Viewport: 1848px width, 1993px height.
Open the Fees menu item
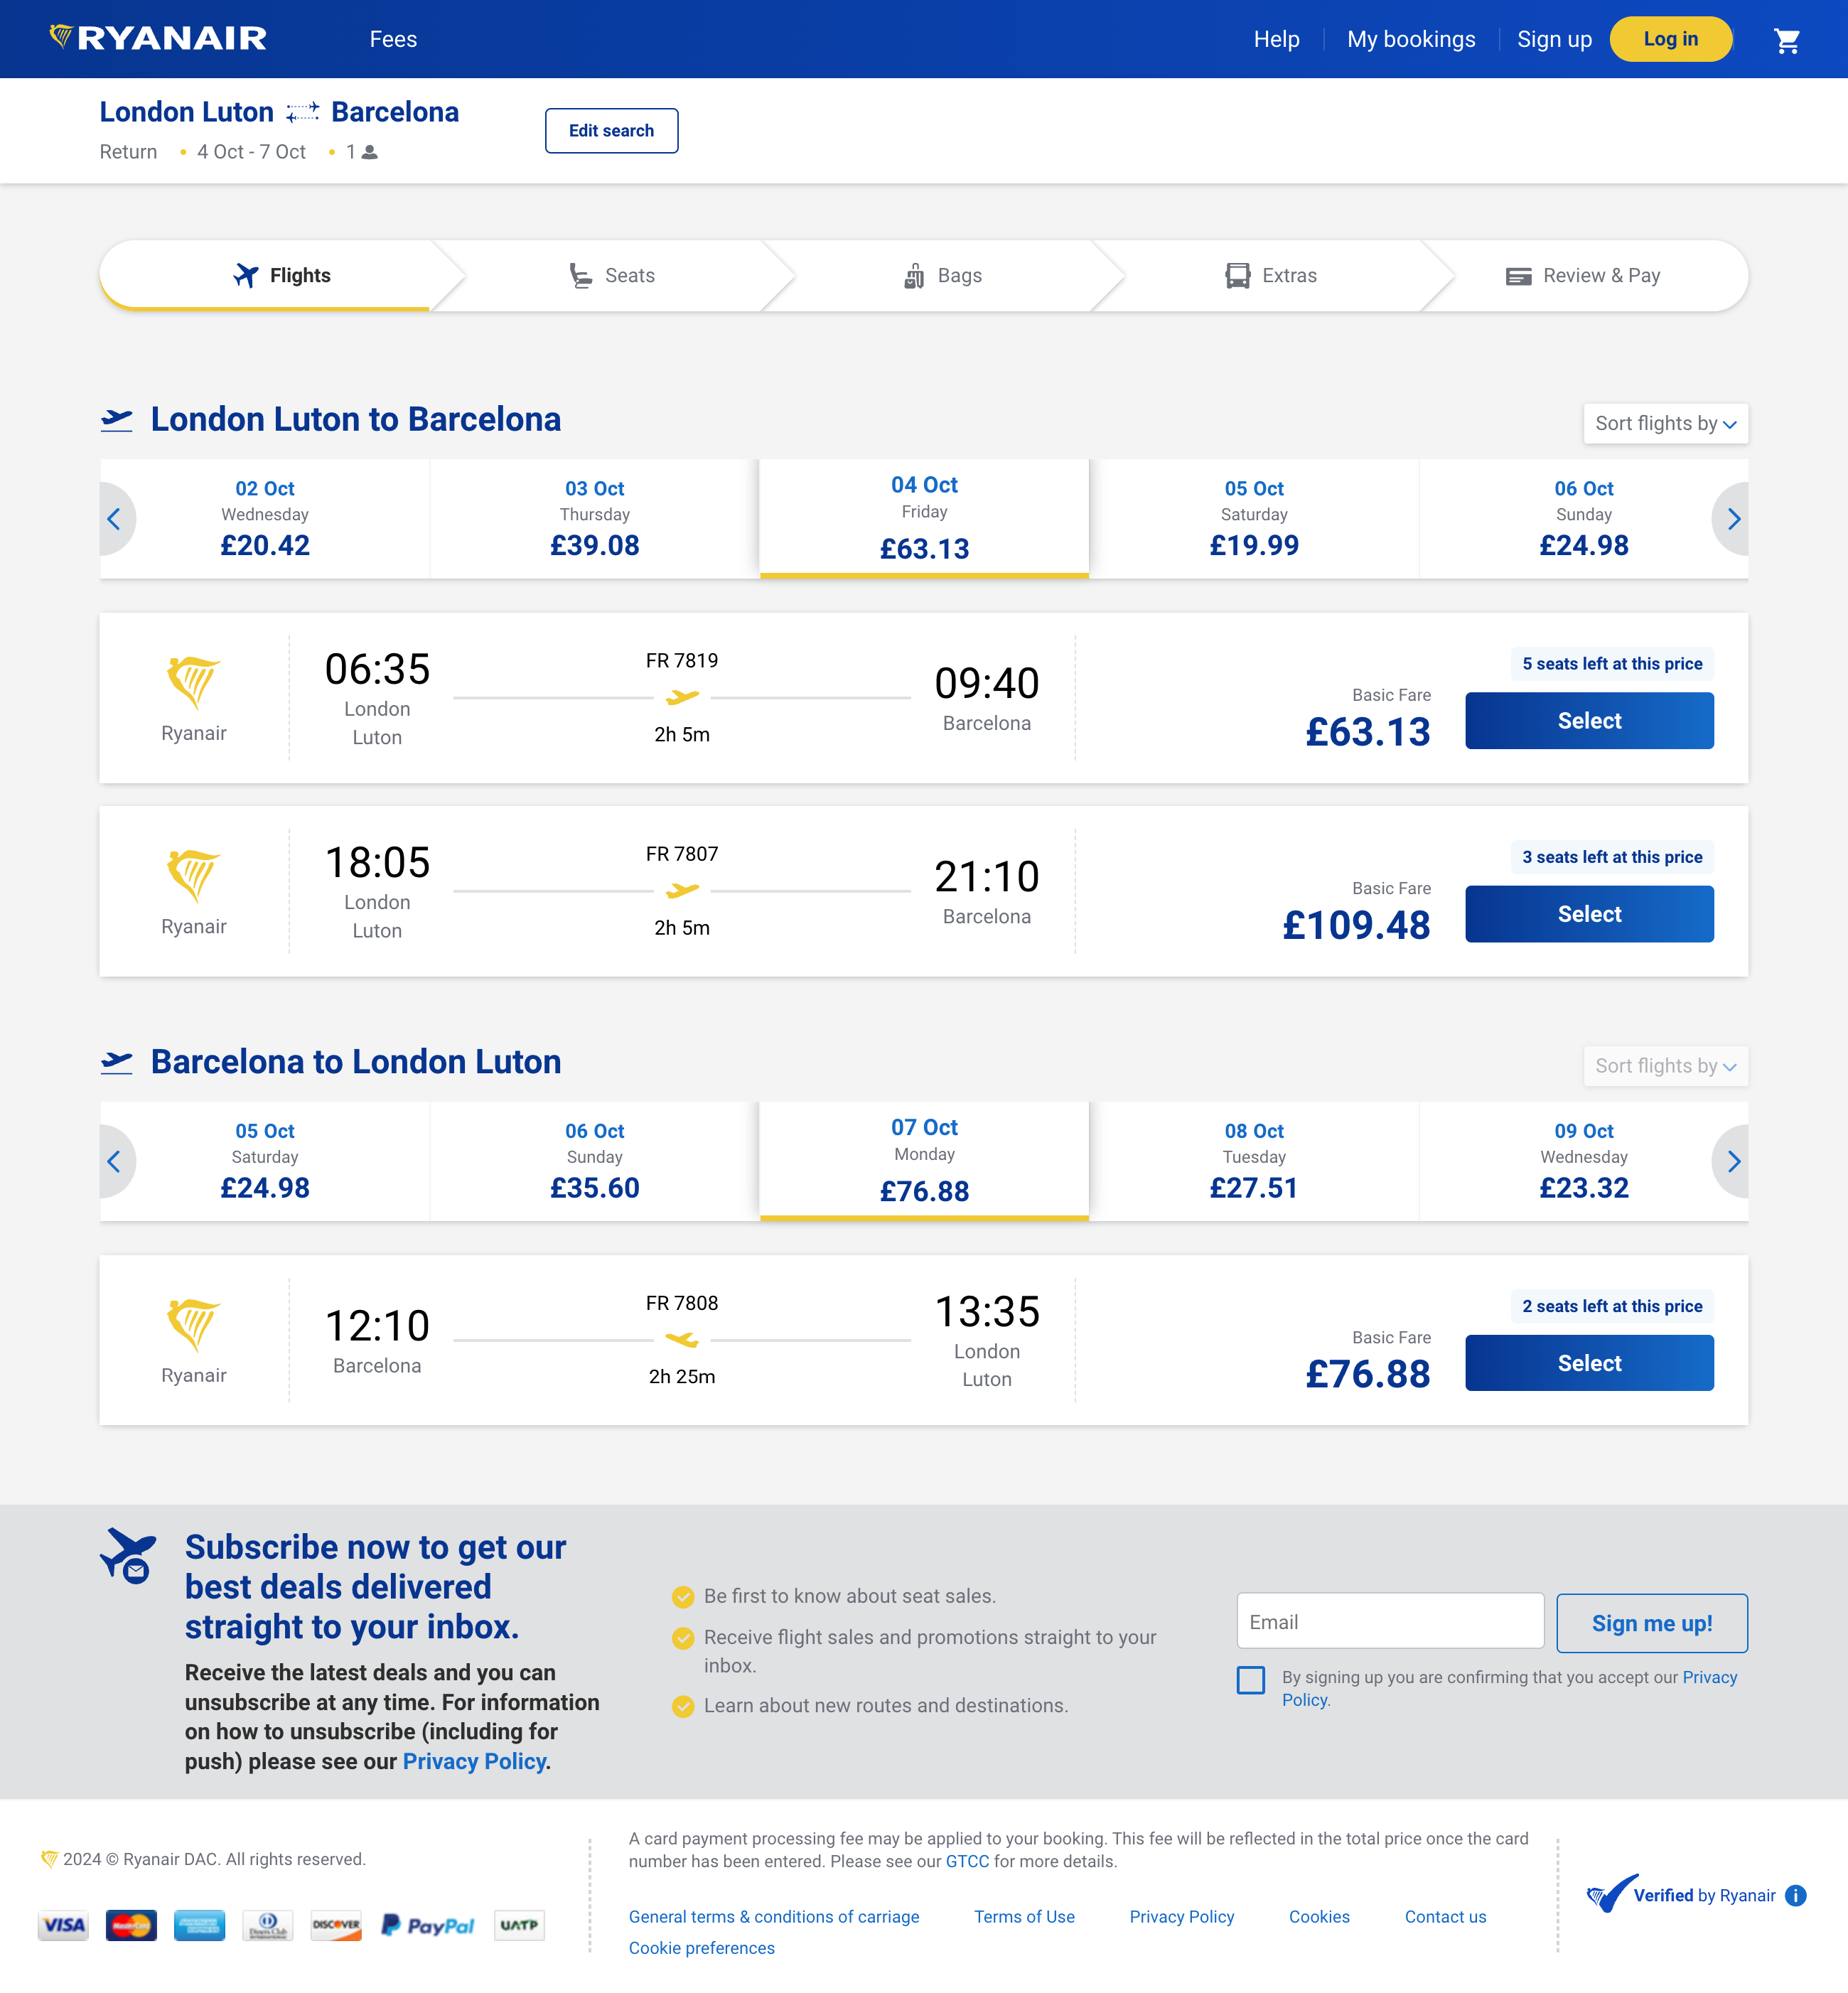point(393,39)
